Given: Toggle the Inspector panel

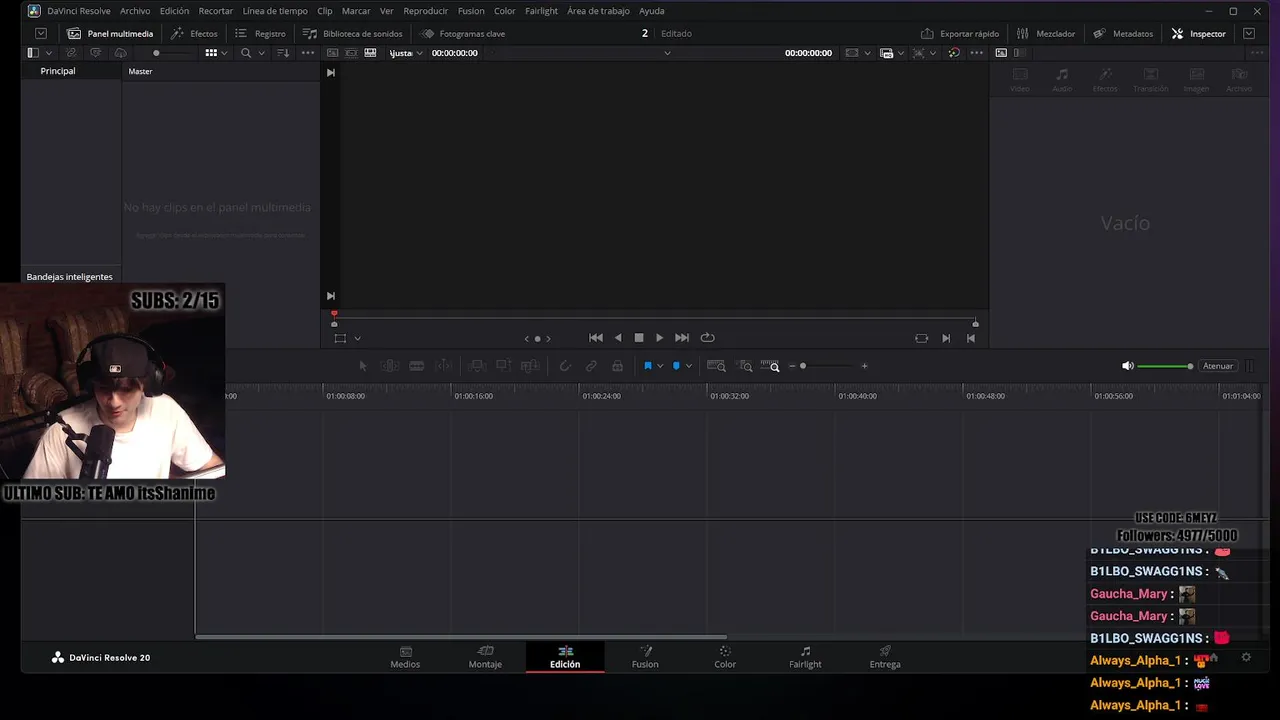Looking at the screenshot, I should click(x=1198, y=33).
